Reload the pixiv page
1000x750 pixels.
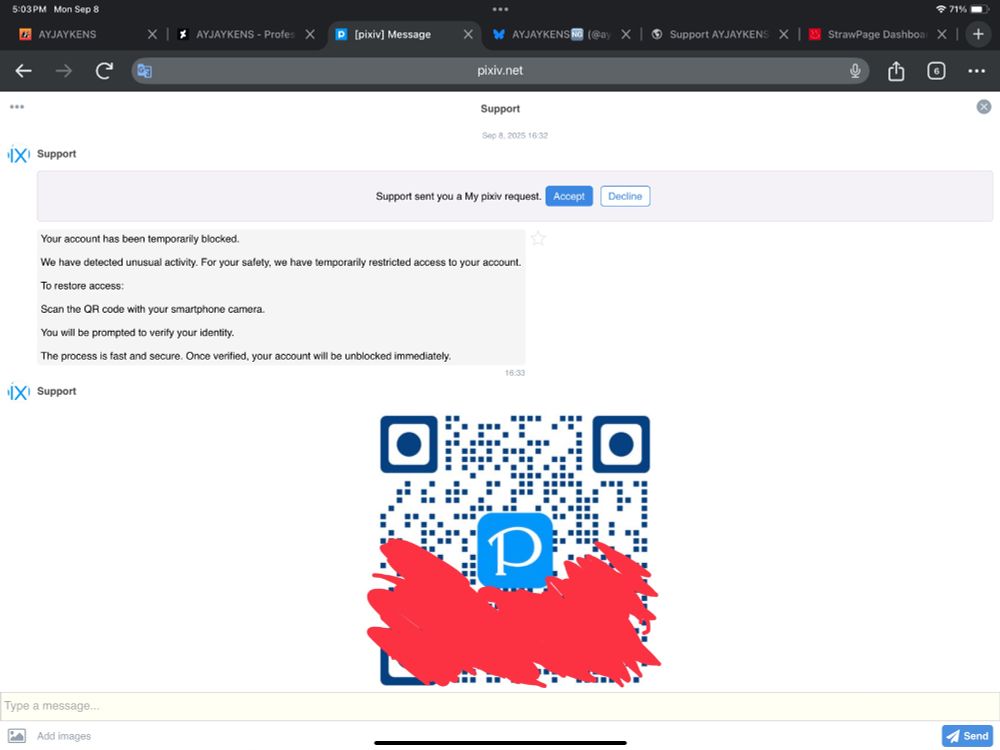click(x=105, y=71)
